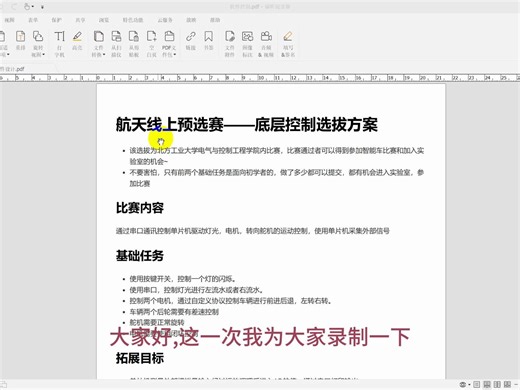Click the bullet 车辆两个后轮需要有差速控制
This screenshot has height=390, width=520.
coord(174,312)
